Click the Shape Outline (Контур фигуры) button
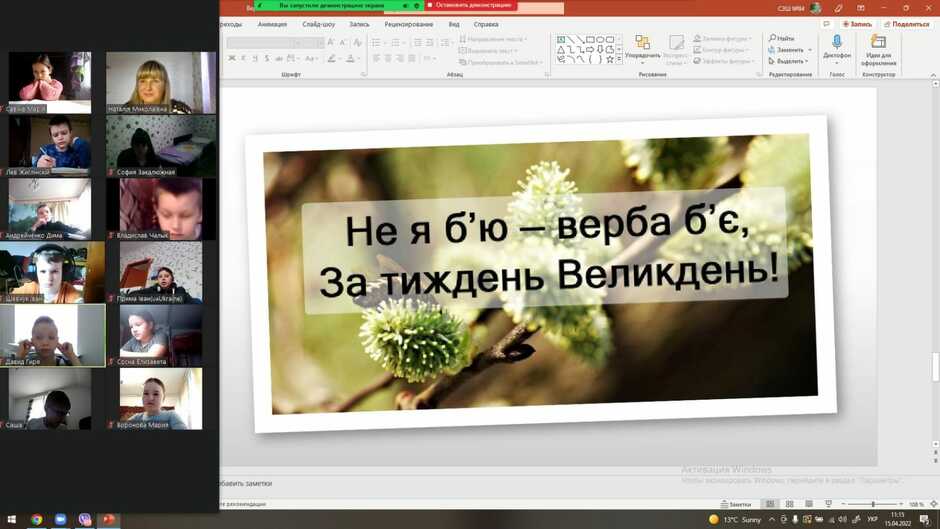 (722, 50)
